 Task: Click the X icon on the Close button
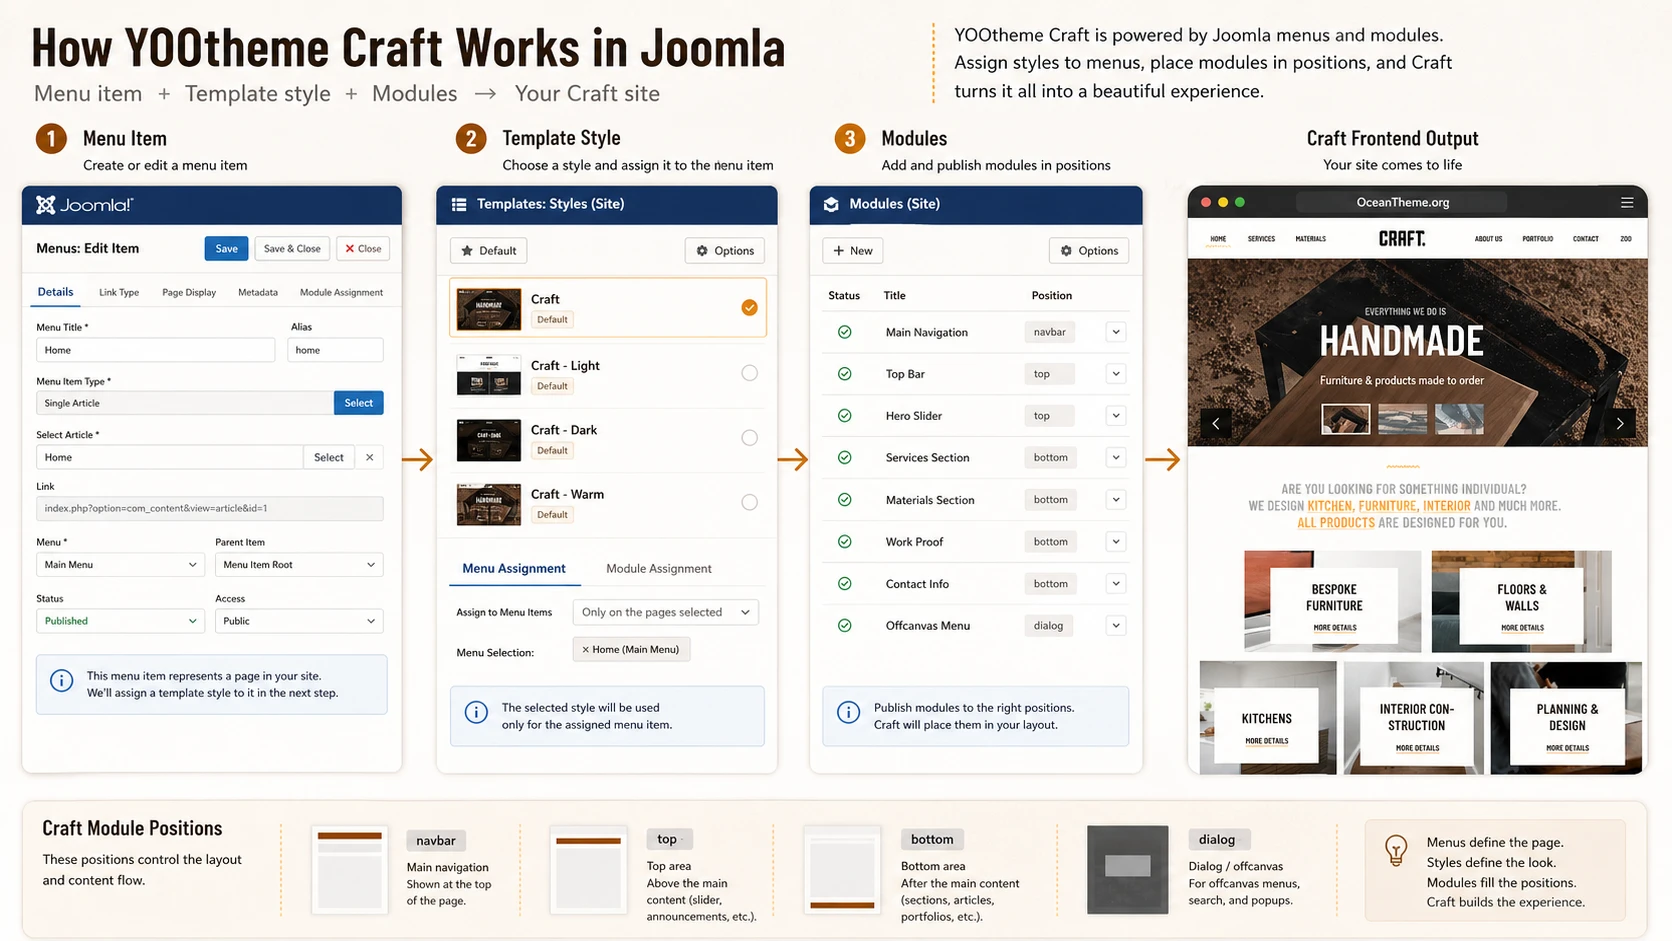coord(350,249)
